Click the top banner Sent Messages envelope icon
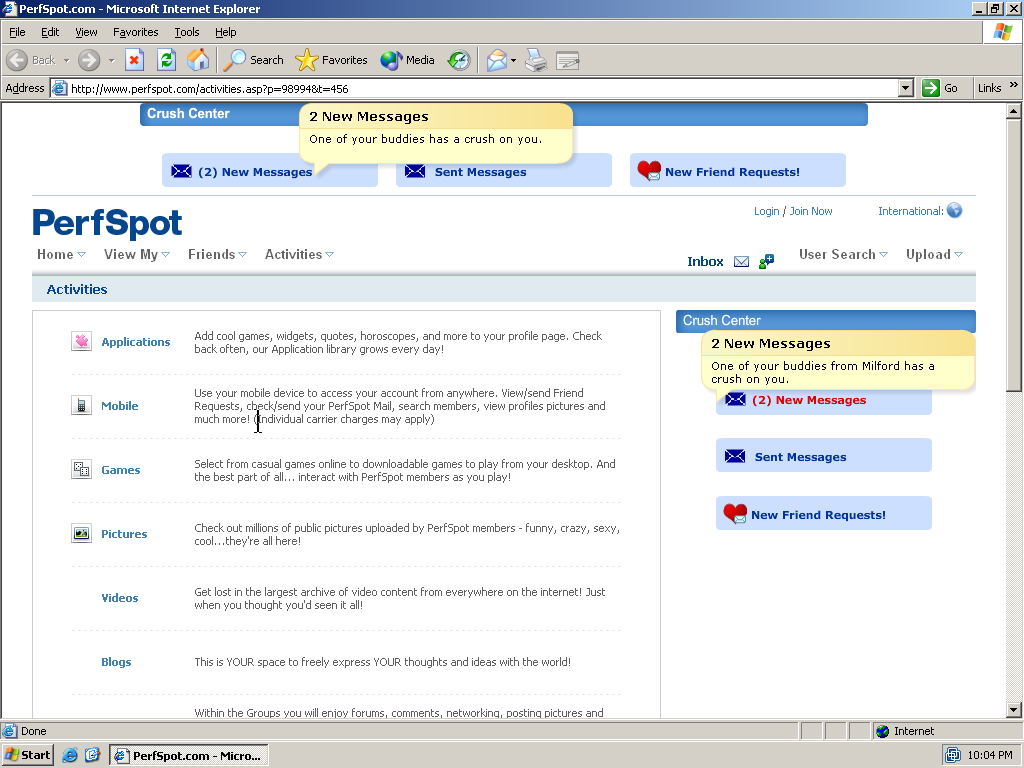 (x=415, y=171)
